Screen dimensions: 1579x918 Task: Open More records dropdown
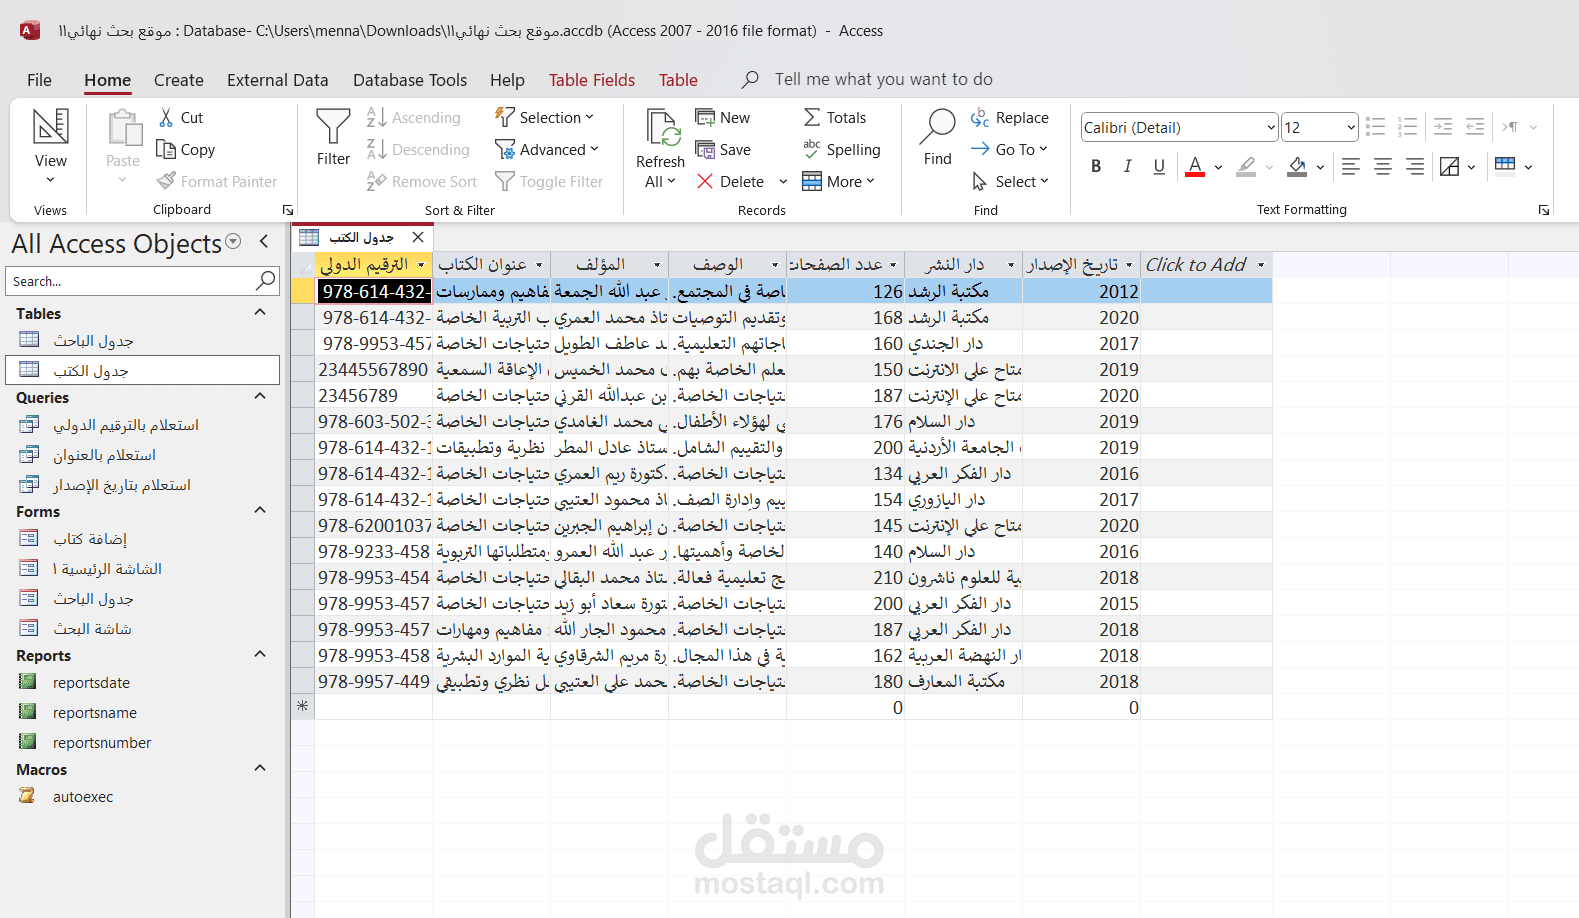coord(839,182)
